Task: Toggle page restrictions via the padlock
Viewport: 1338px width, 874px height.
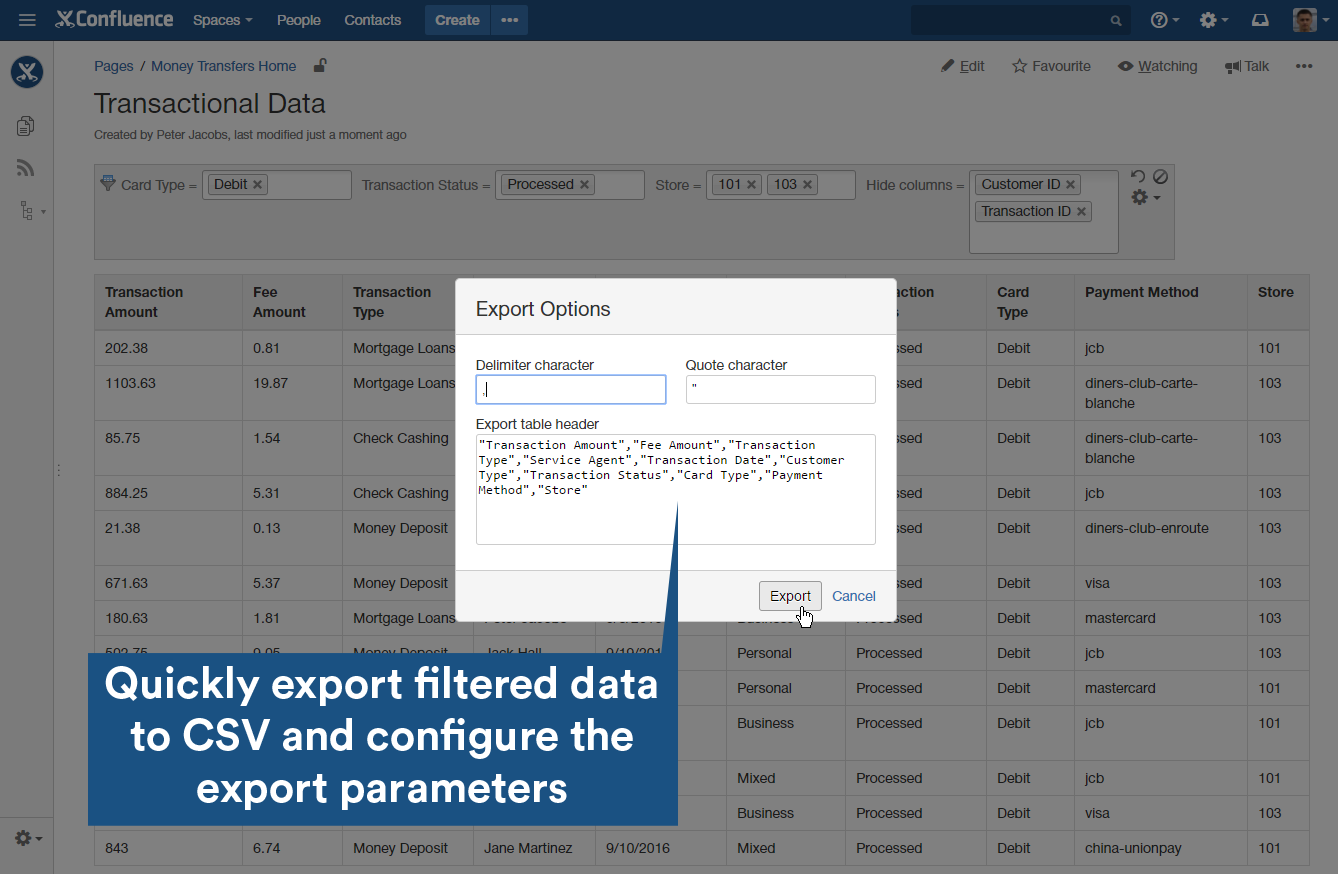Action: coord(319,65)
